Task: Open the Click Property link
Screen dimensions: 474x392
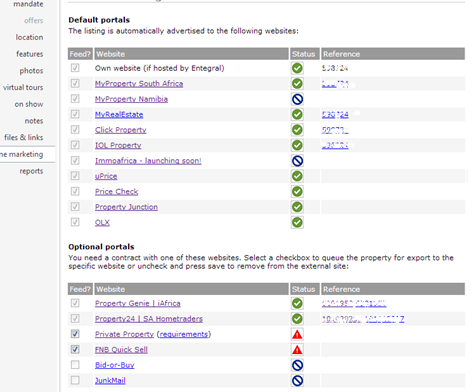Action: coord(121,130)
